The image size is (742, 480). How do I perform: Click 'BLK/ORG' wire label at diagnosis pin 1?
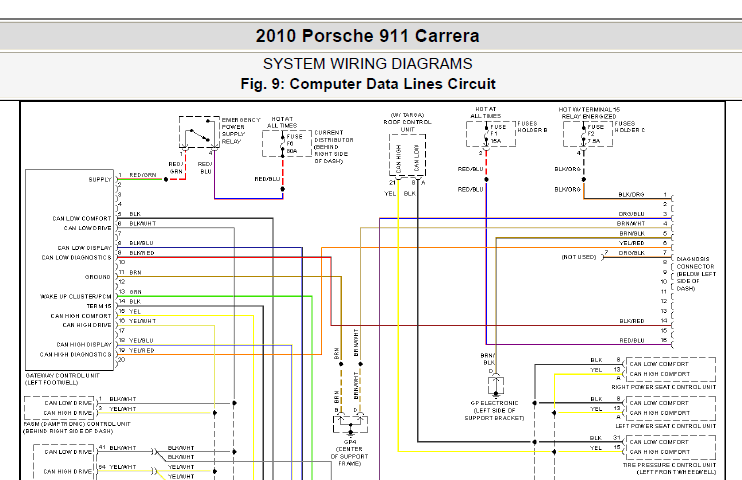[632, 195]
